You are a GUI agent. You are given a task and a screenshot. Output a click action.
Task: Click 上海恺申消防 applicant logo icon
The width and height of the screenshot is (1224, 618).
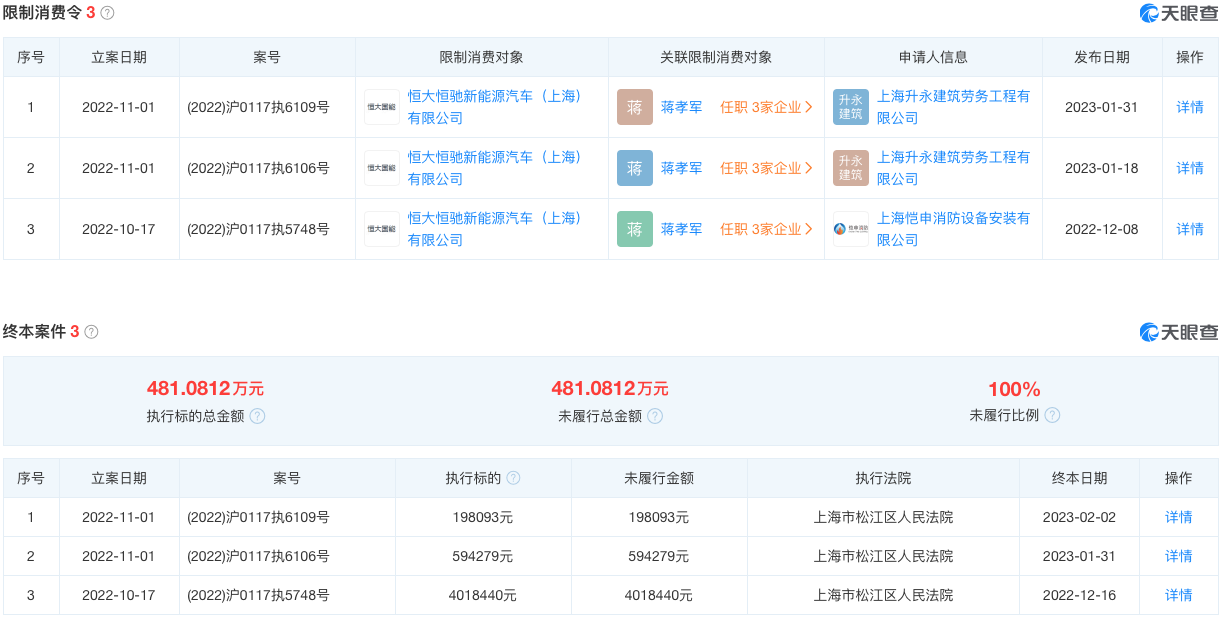pyautogui.click(x=851, y=229)
